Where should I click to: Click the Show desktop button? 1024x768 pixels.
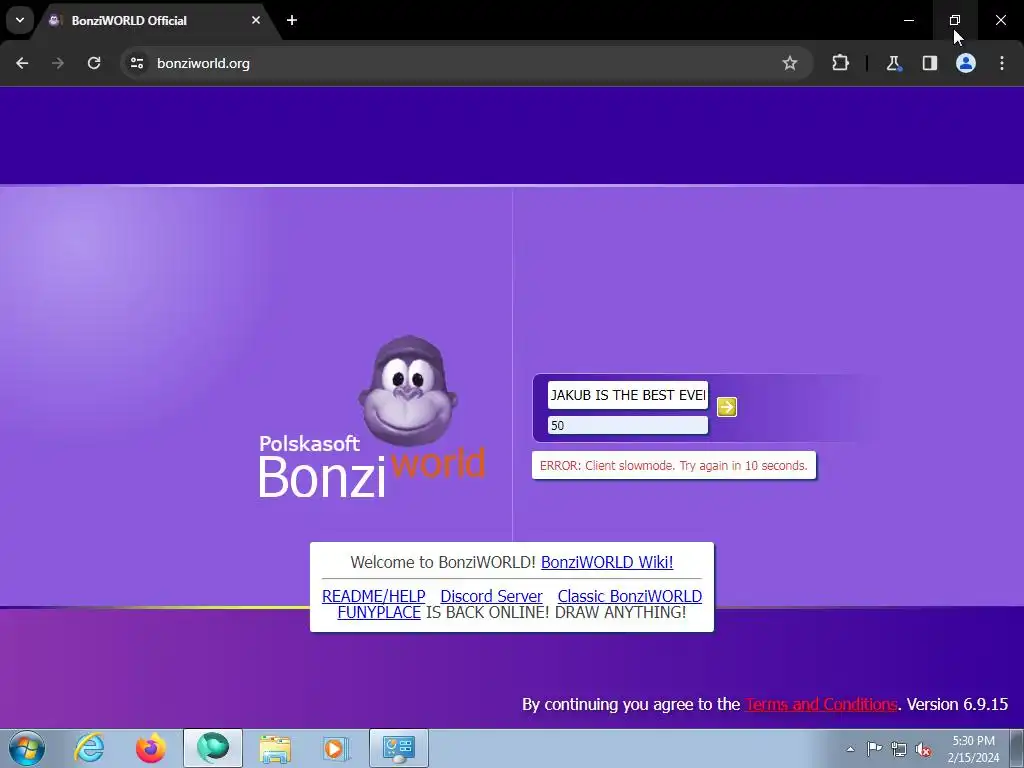click(1017, 748)
